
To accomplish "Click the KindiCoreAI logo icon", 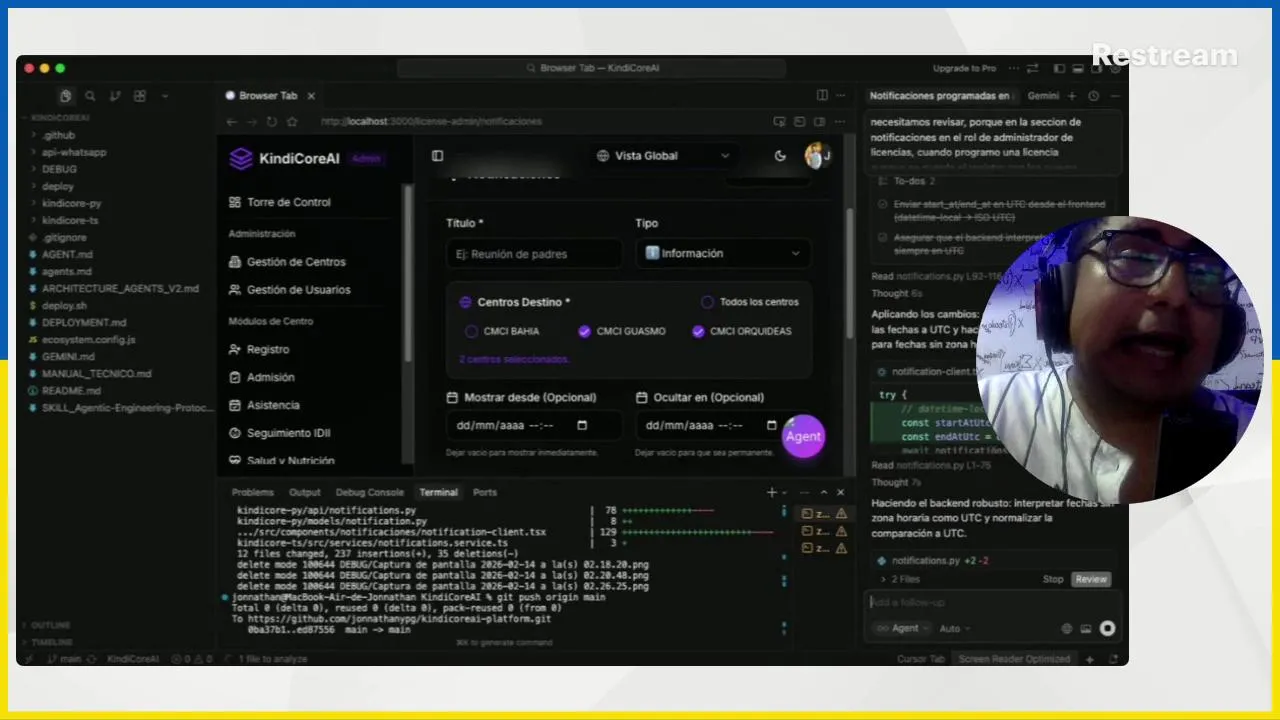I will 241,158.
